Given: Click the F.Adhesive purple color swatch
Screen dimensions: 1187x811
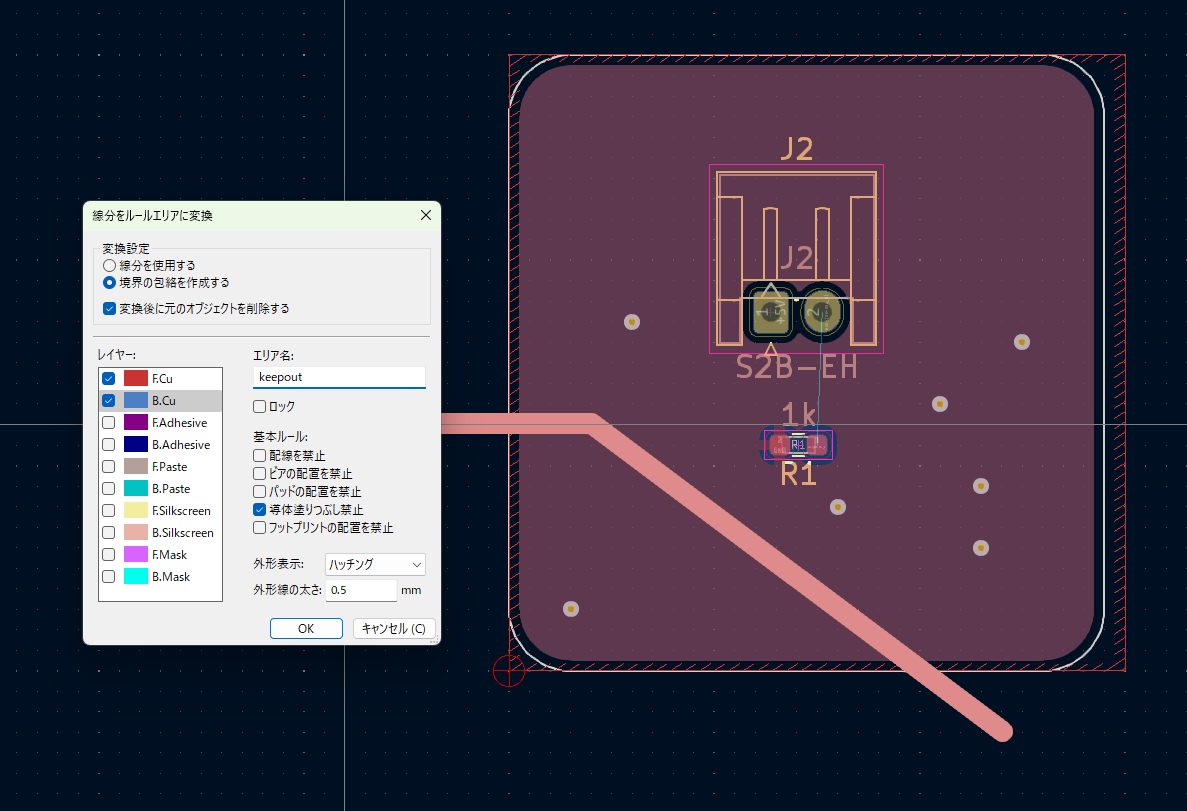Looking at the screenshot, I should 136,422.
